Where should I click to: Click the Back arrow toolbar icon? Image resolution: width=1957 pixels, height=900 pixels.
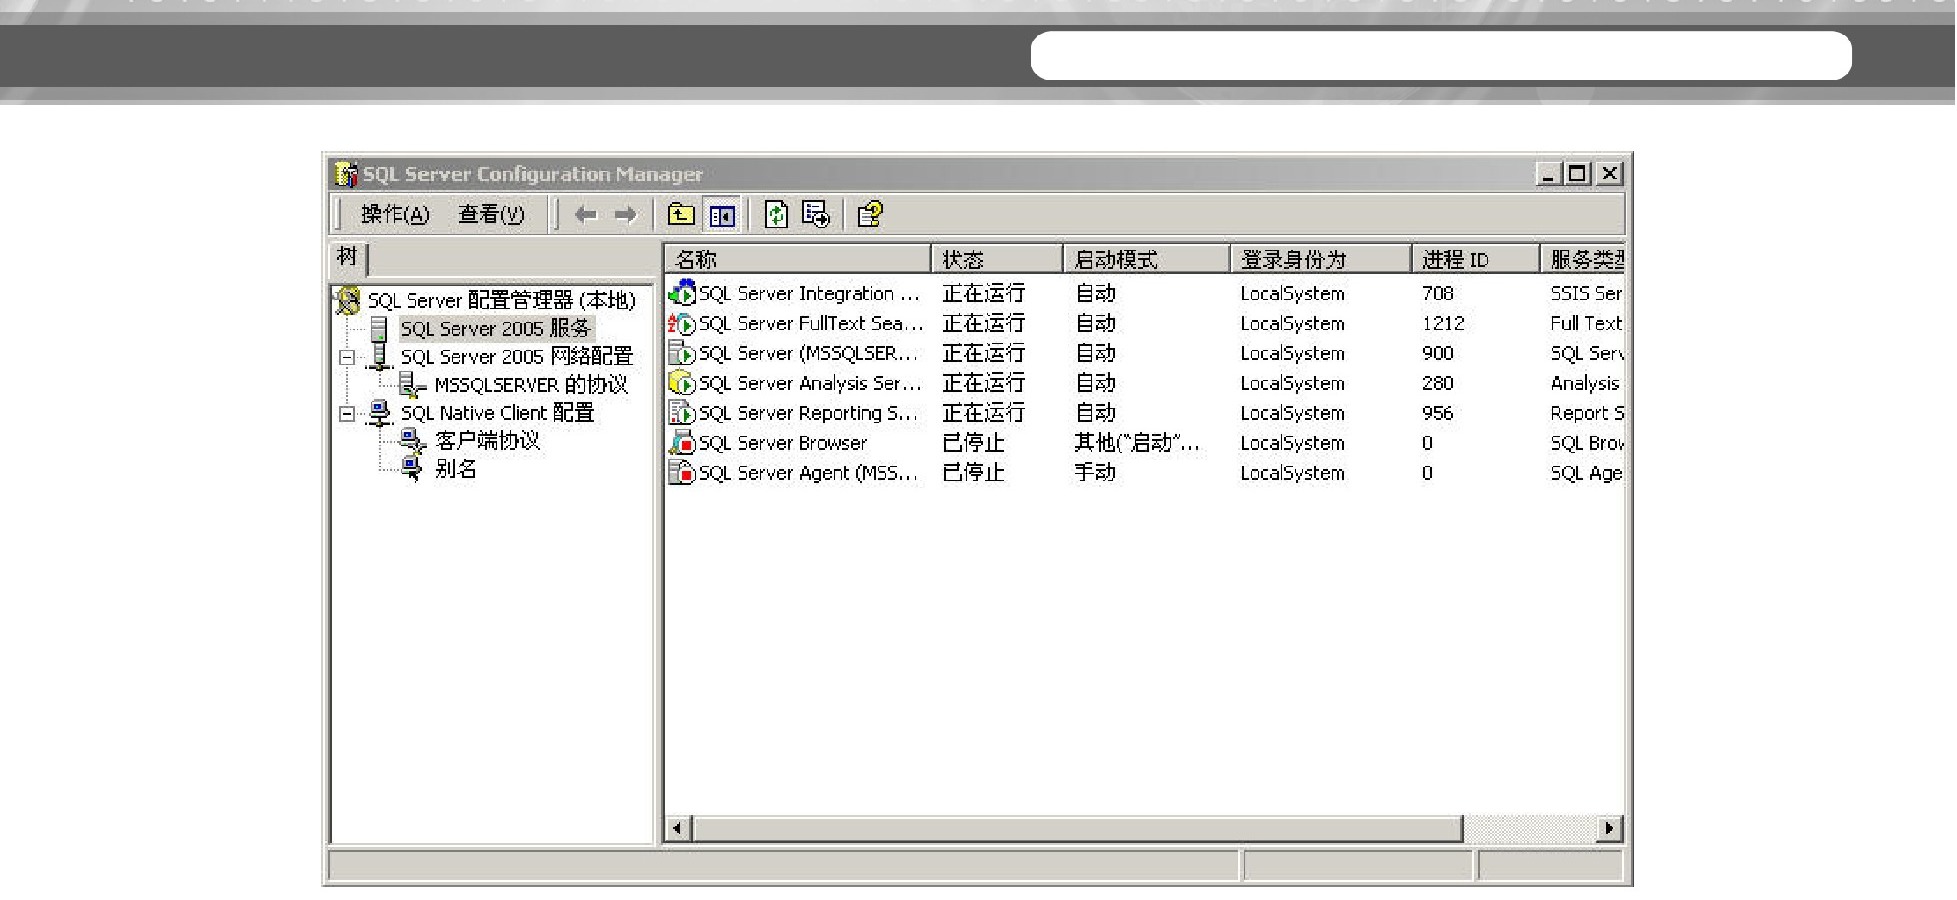[586, 215]
